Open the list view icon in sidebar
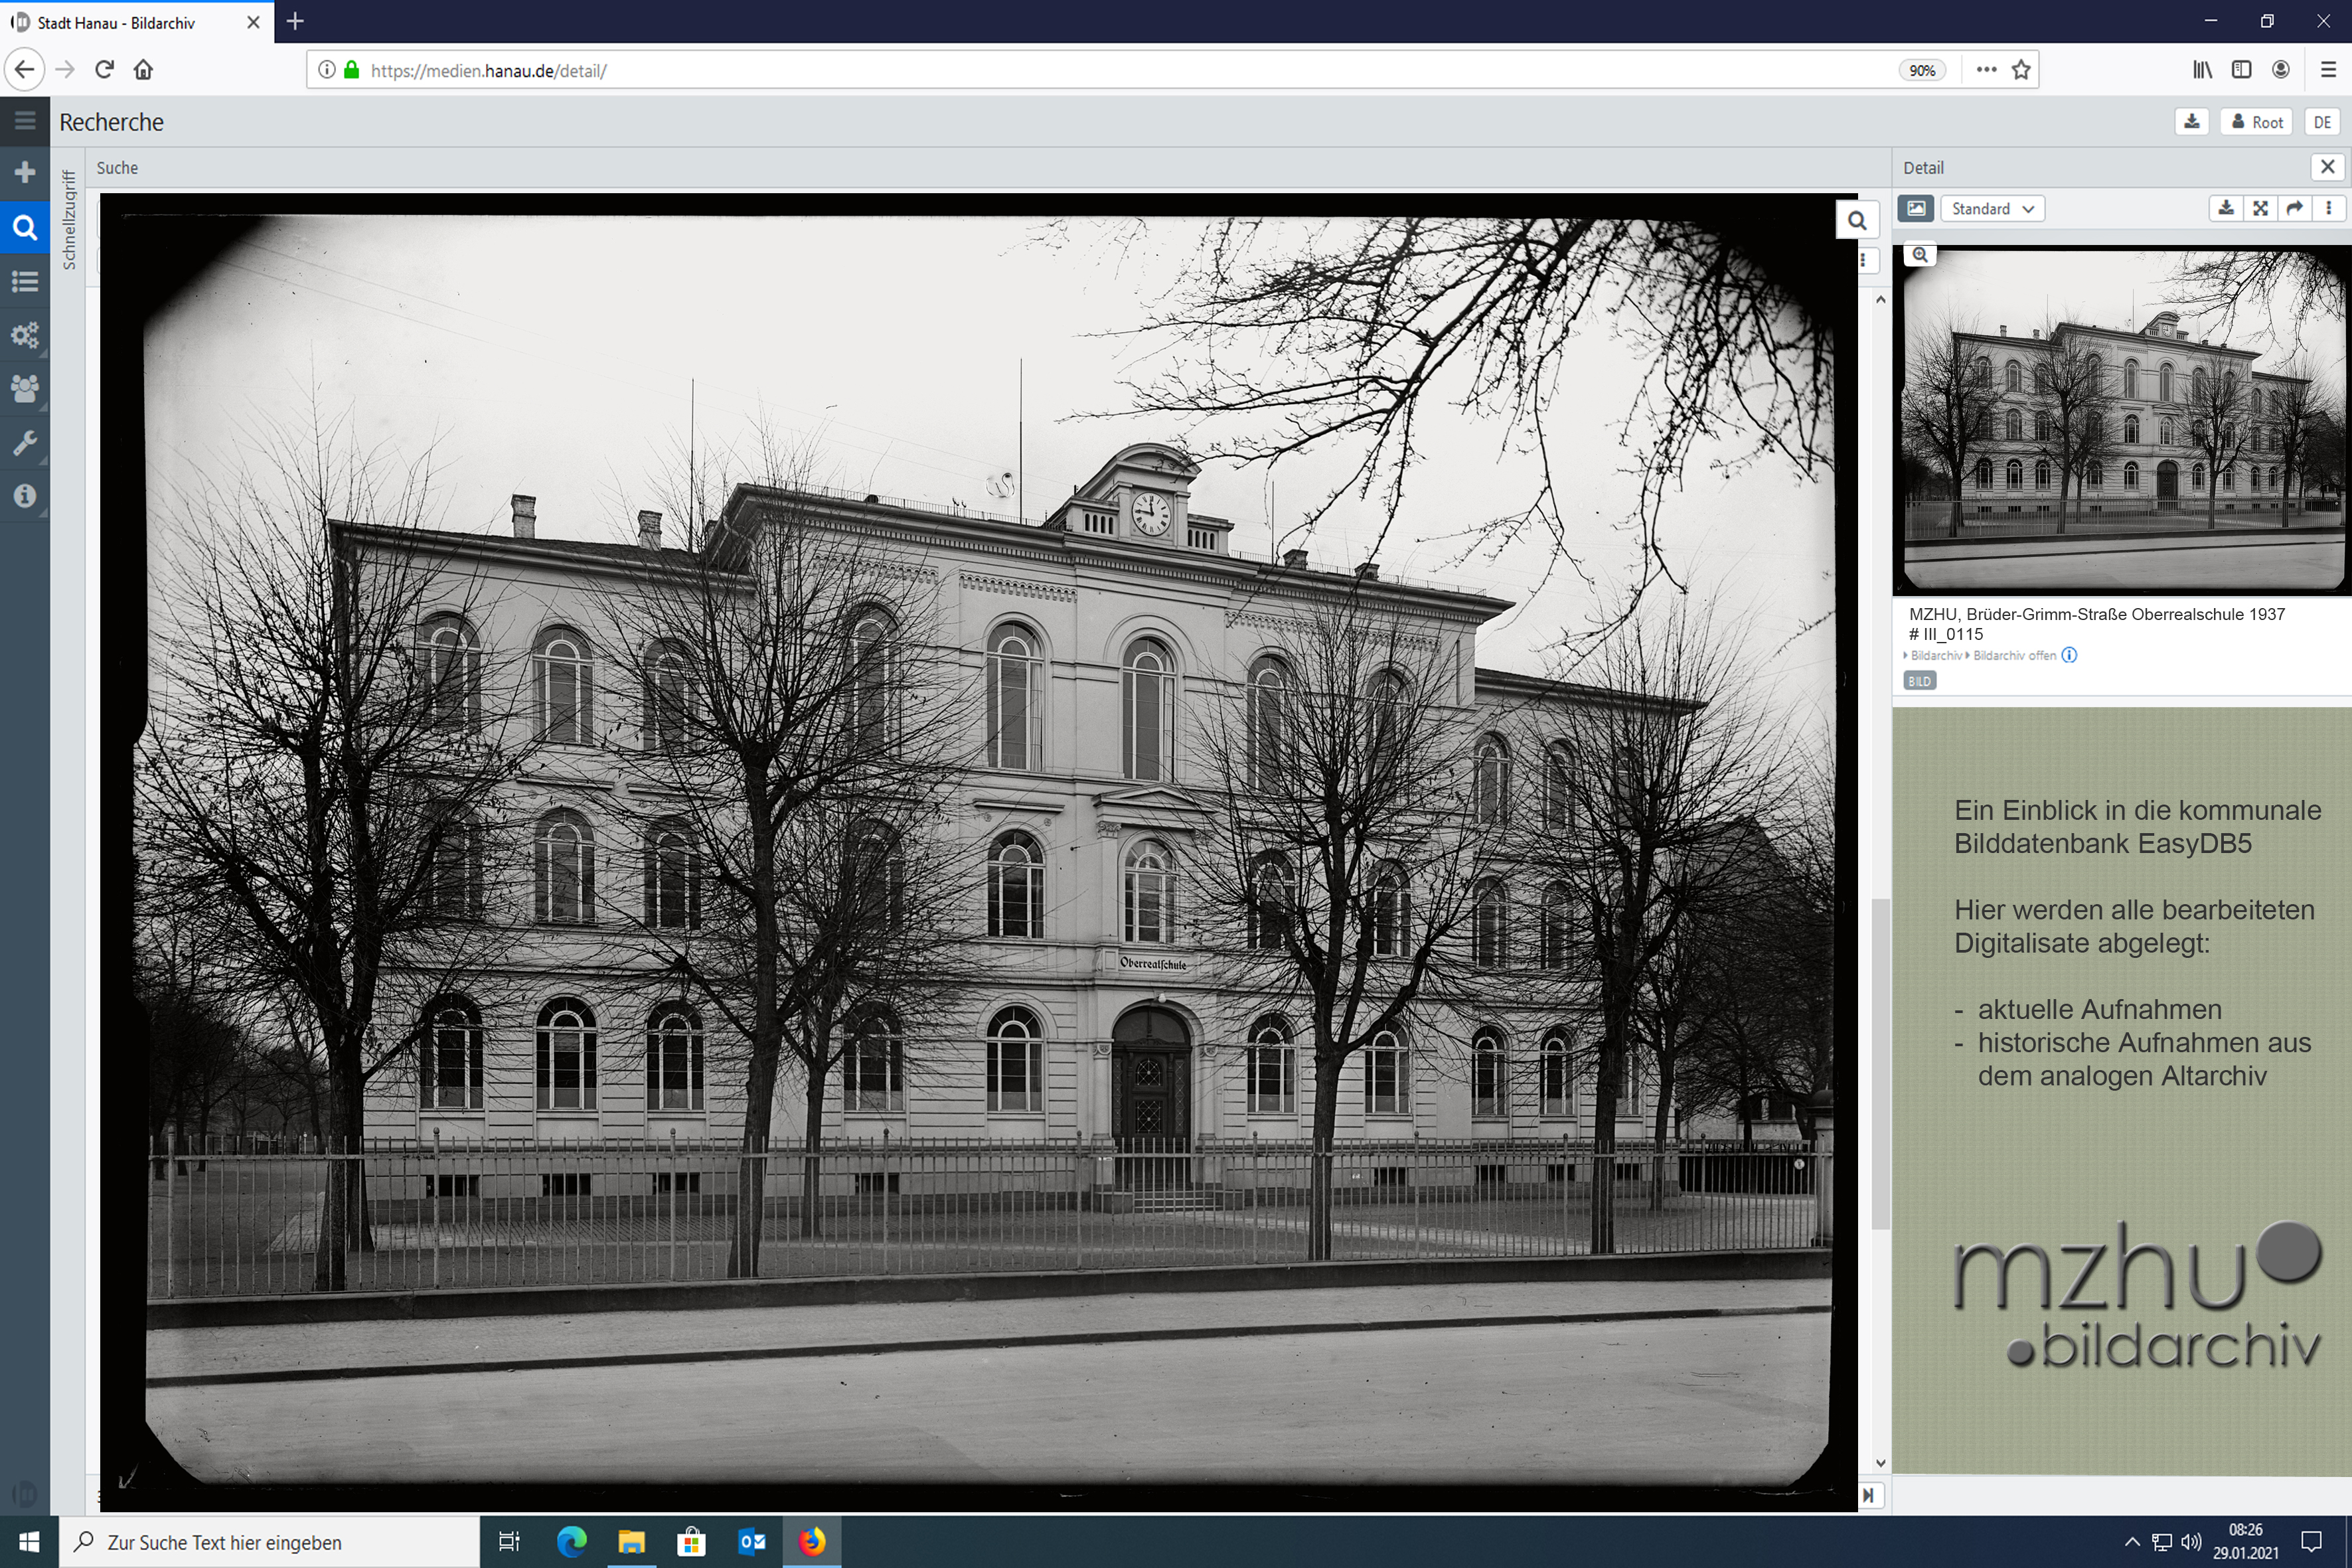The height and width of the screenshot is (1568, 2352). tap(25, 281)
